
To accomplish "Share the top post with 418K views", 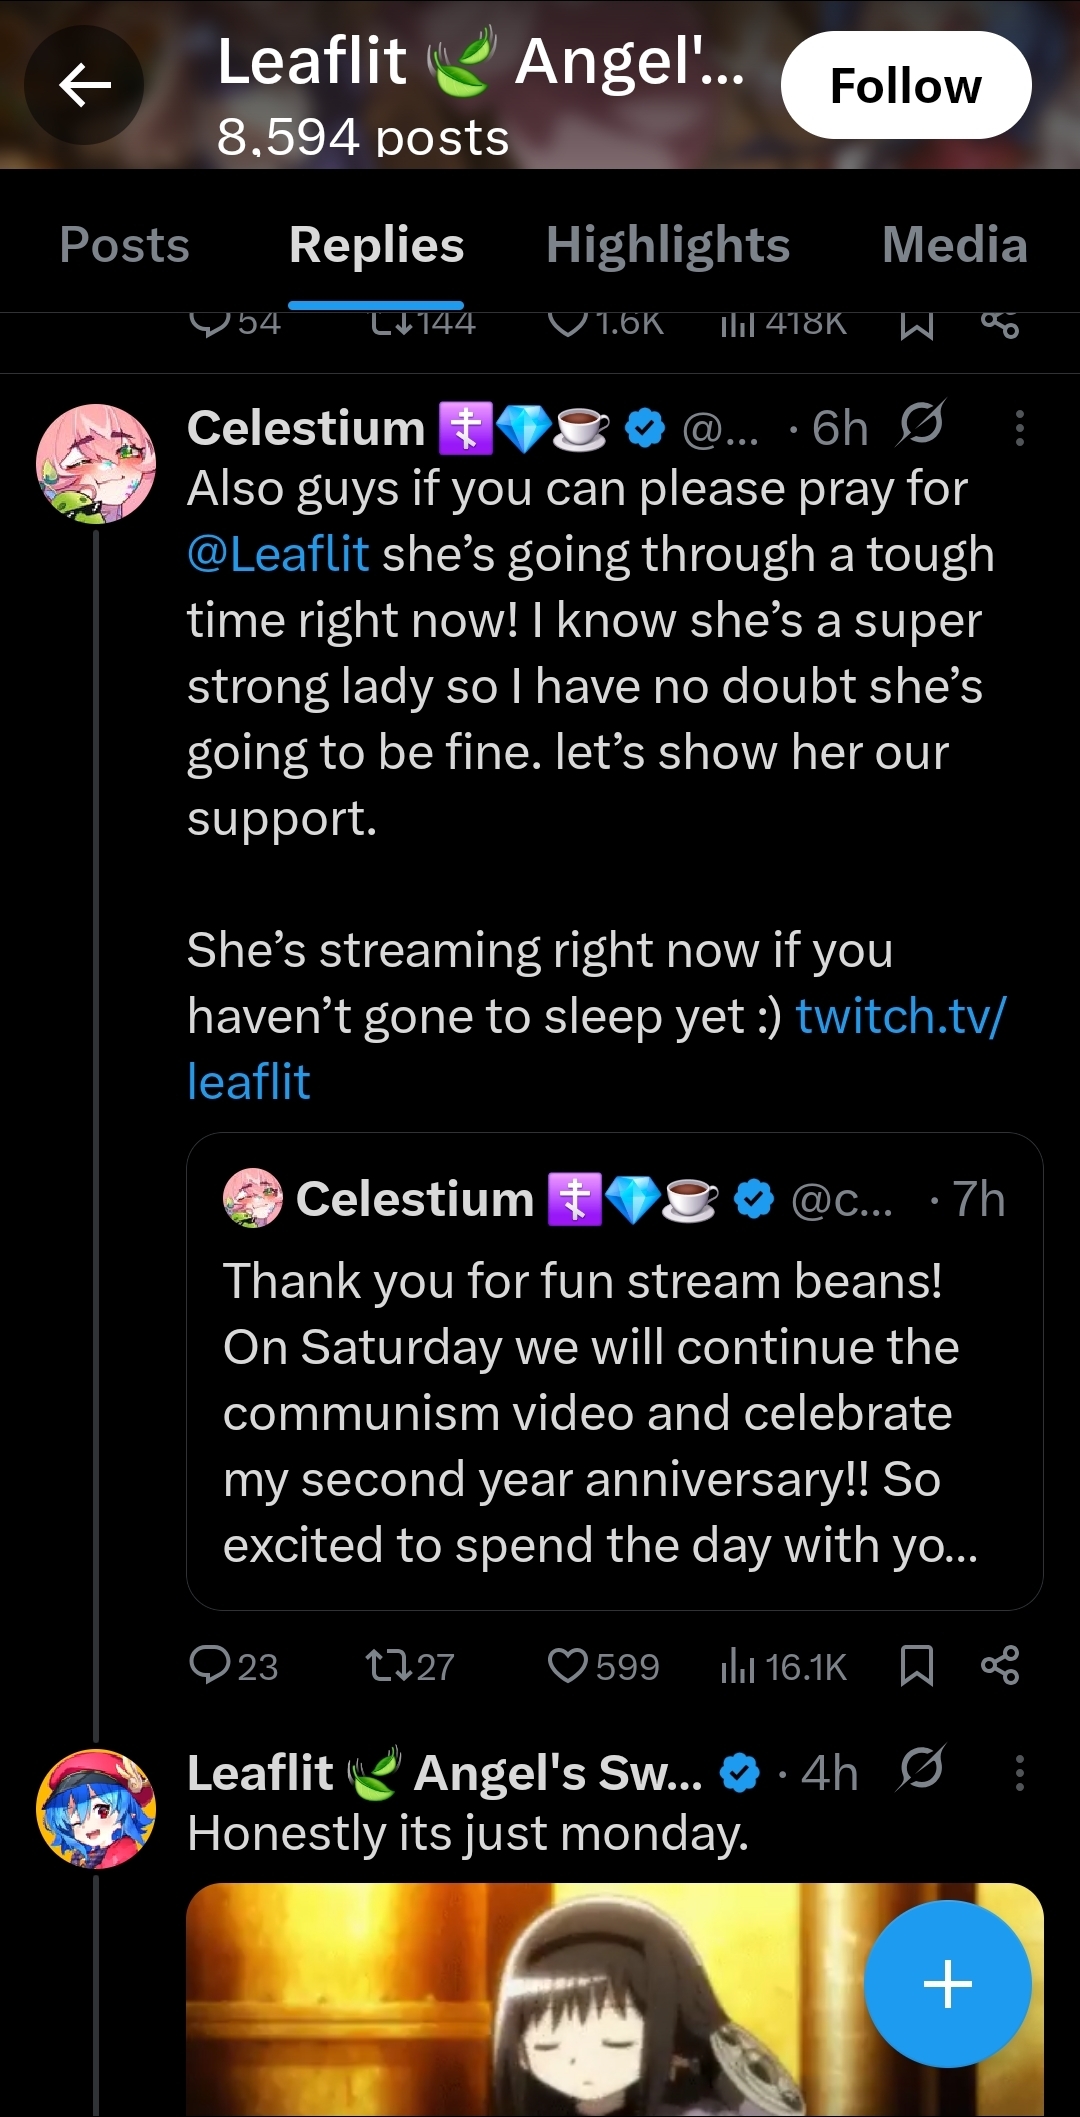I will click(1000, 324).
